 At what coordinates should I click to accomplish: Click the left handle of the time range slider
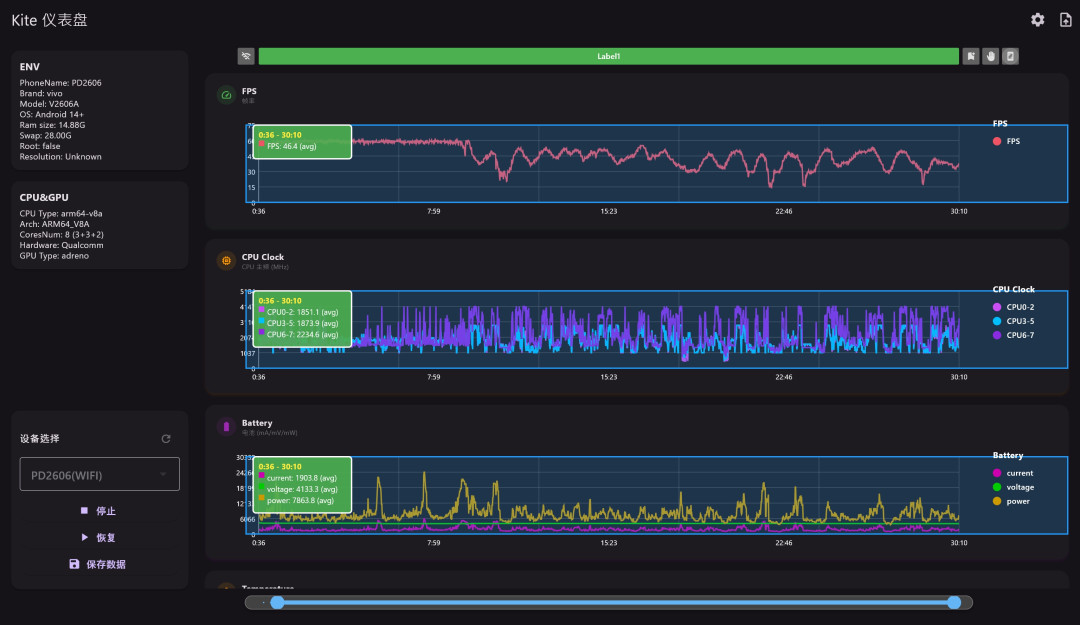point(277,603)
